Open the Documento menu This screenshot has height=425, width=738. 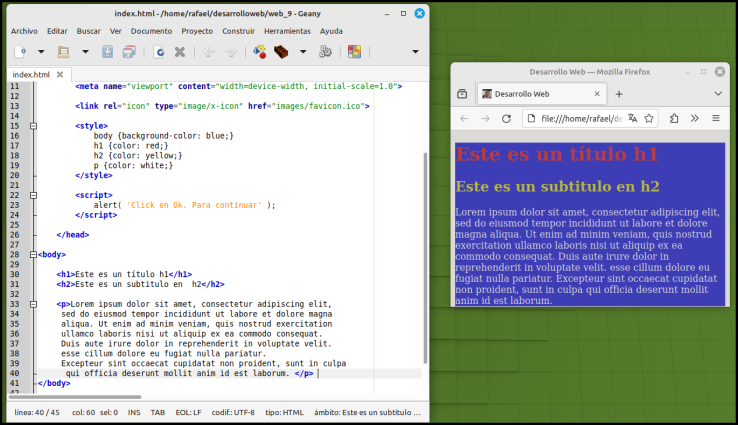(152, 31)
